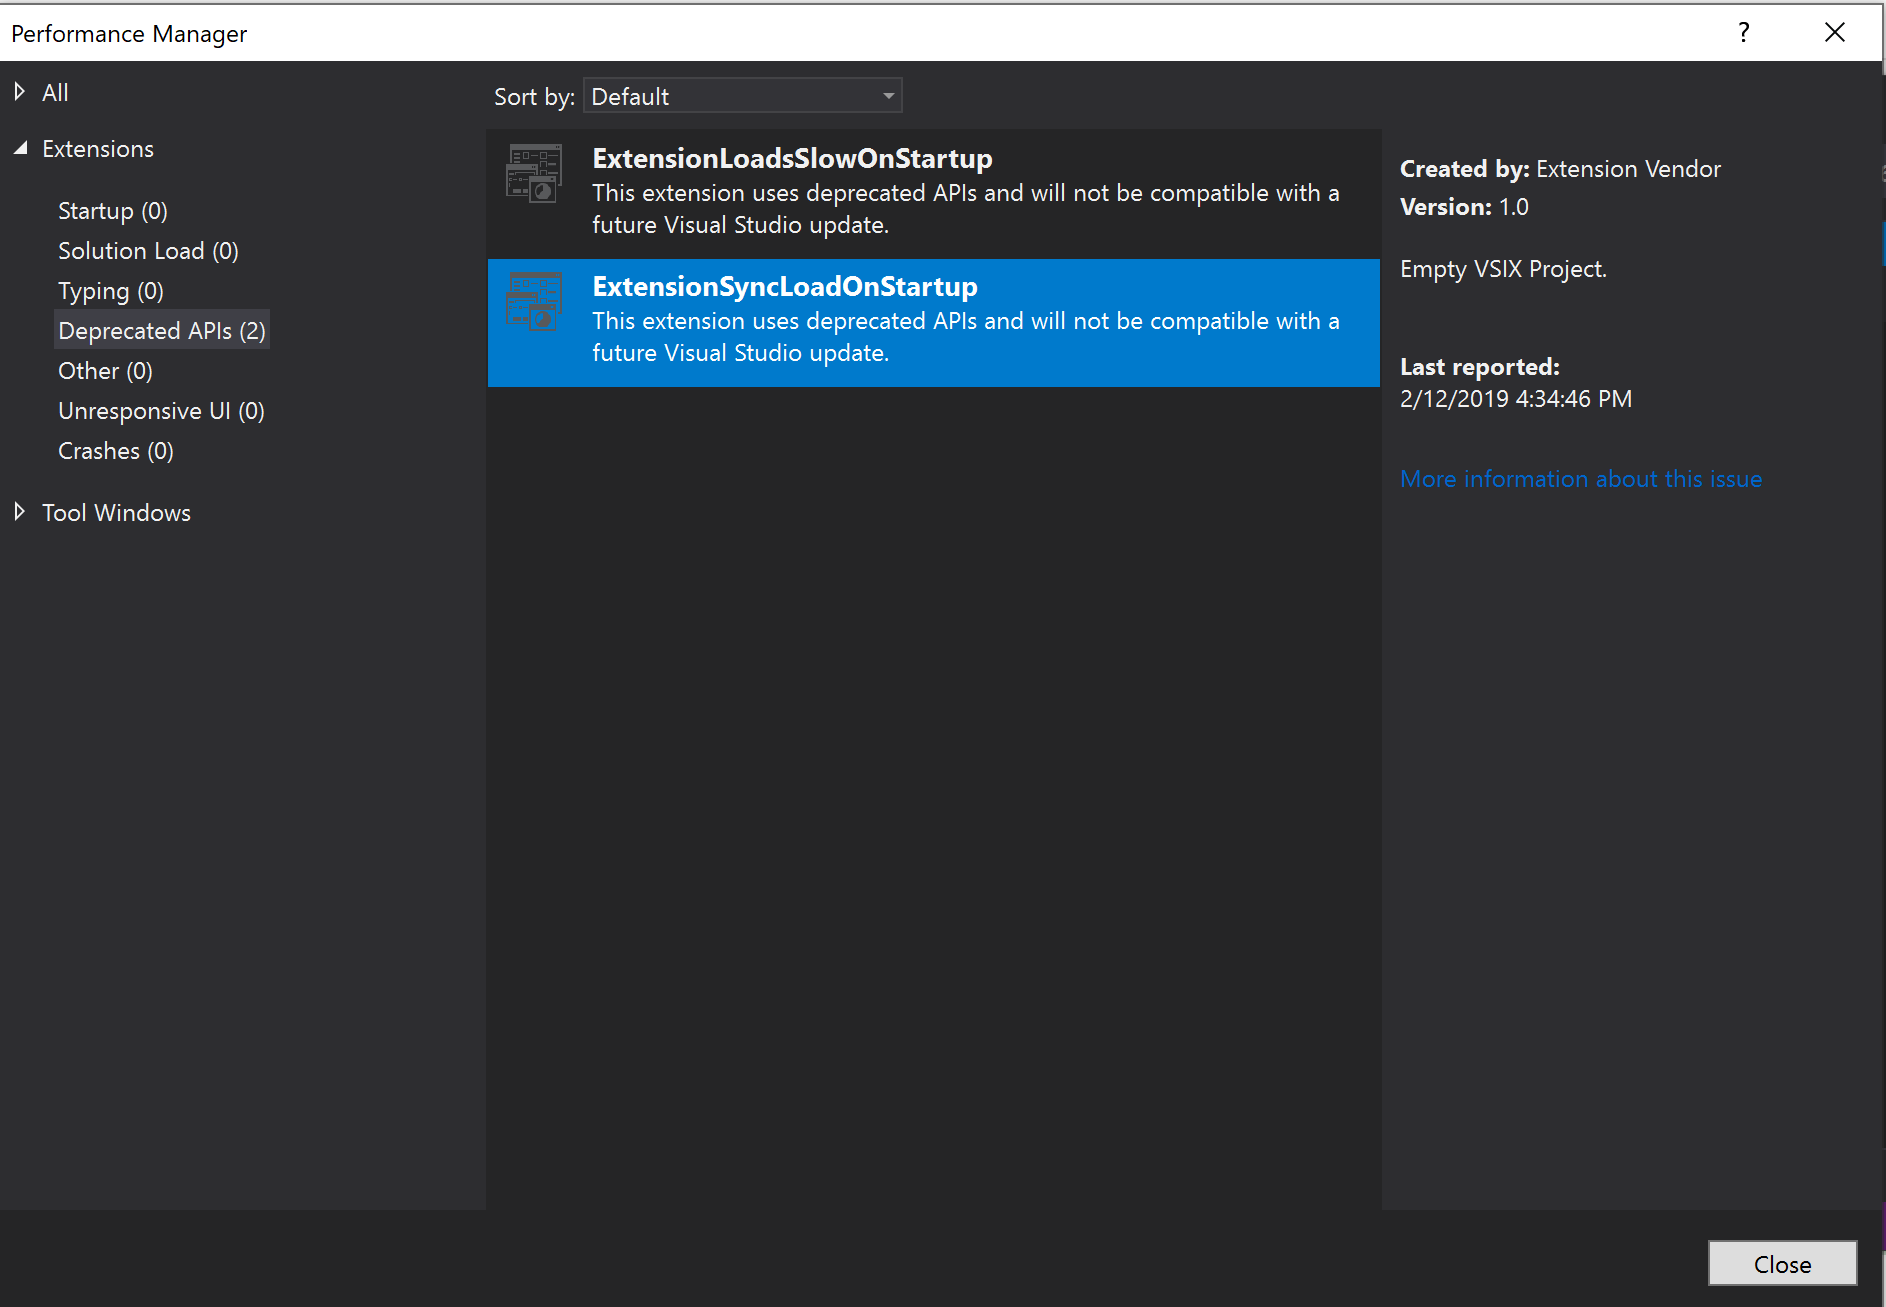Expand the All tree node
This screenshot has height=1307, width=1886.
[x=20, y=92]
